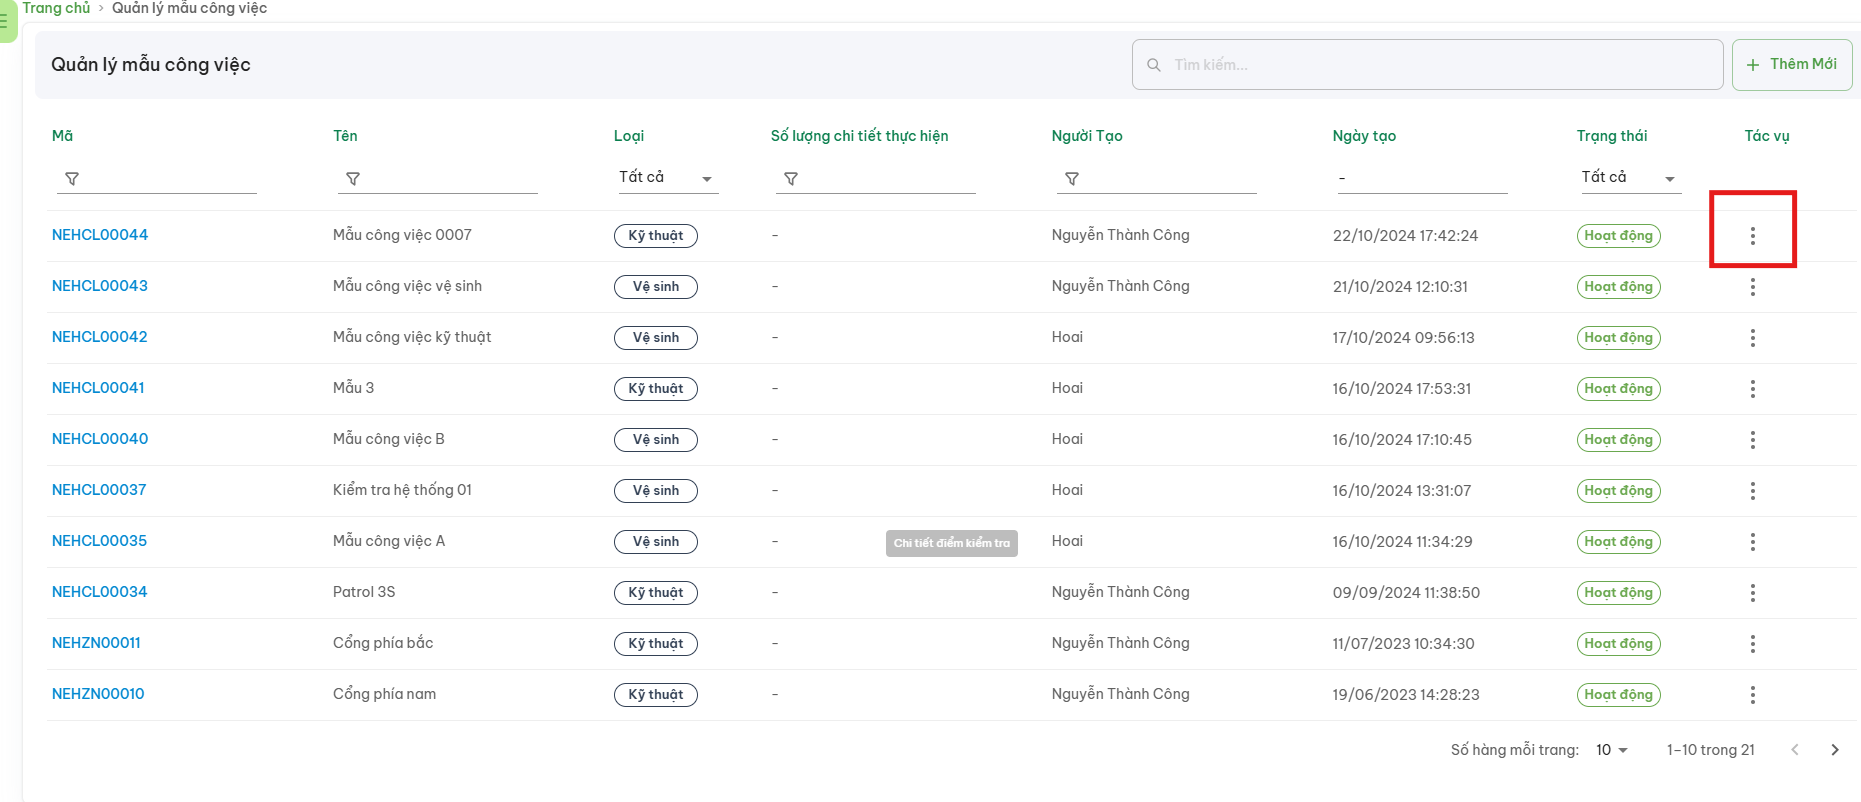Click Vệ sinh tag in NEHCL00043 row
This screenshot has height=802, width=1861.
656,287
